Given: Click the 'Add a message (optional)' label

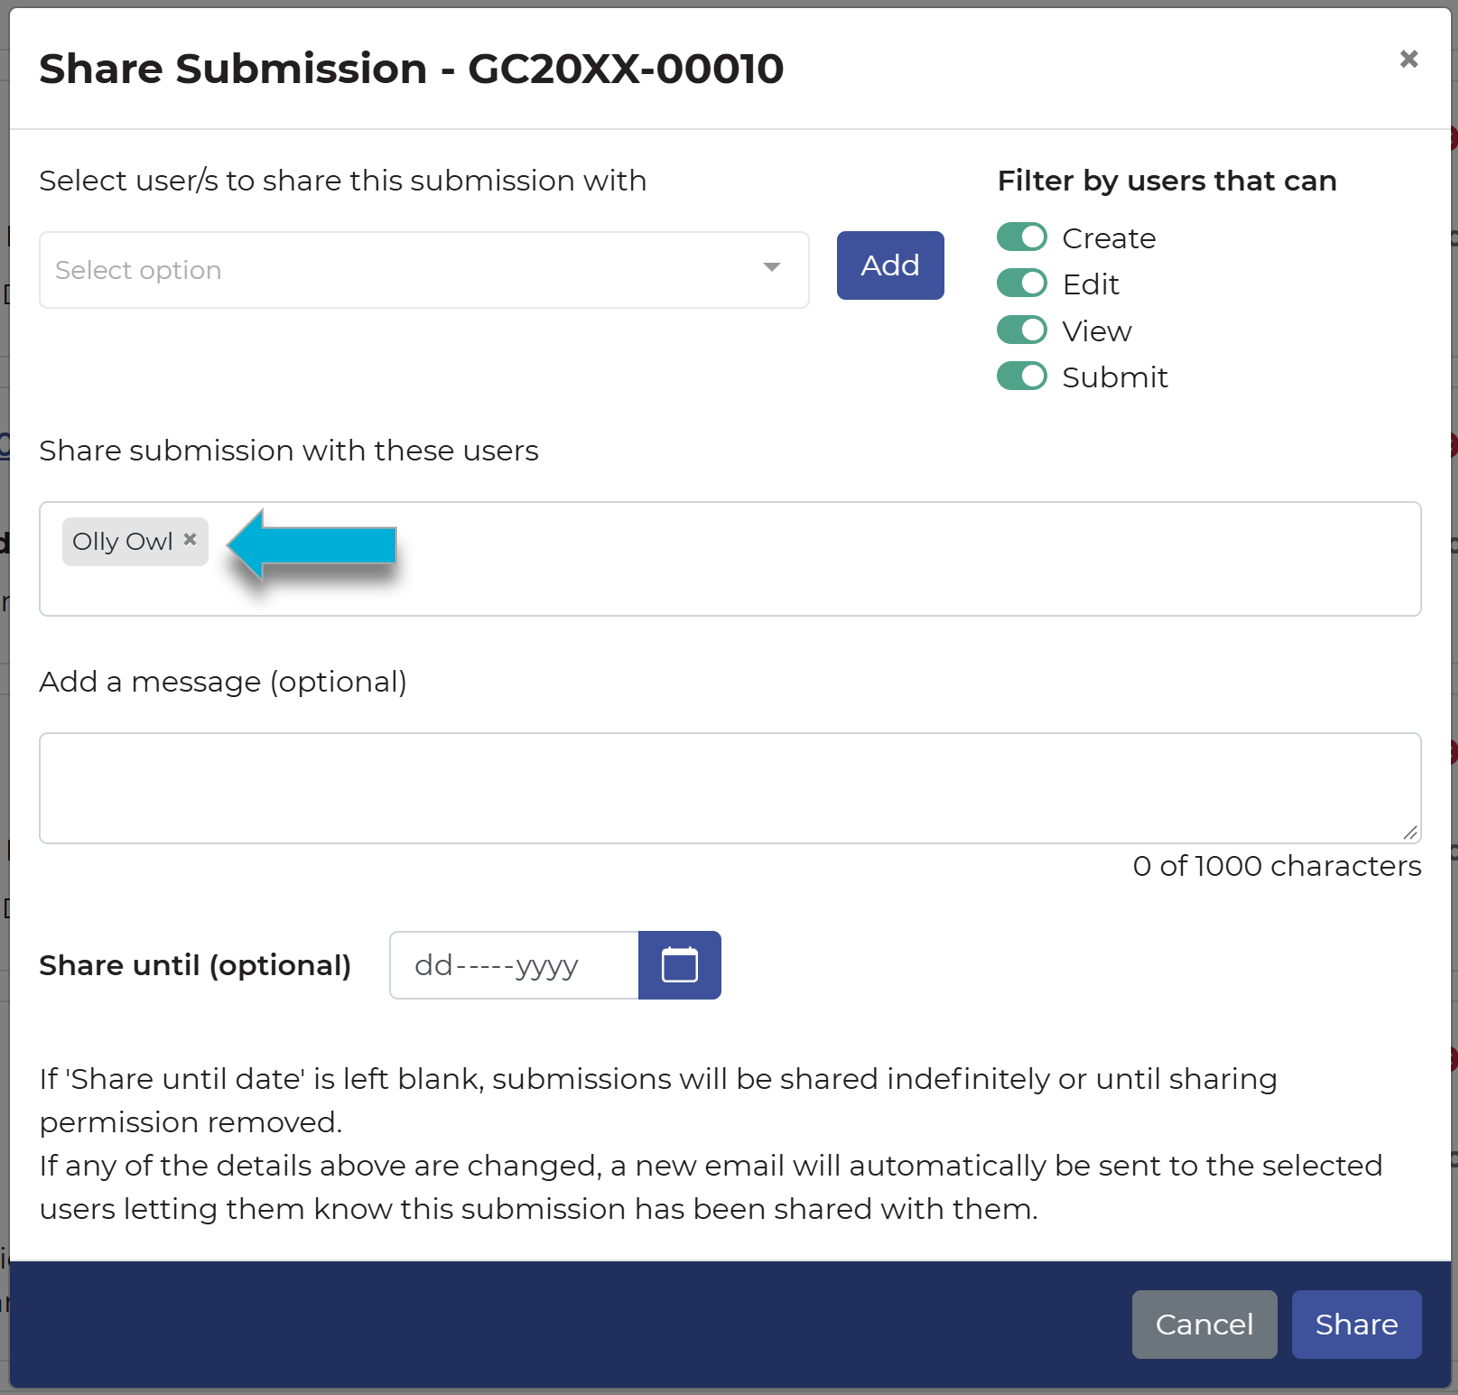Looking at the screenshot, I should (x=223, y=682).
